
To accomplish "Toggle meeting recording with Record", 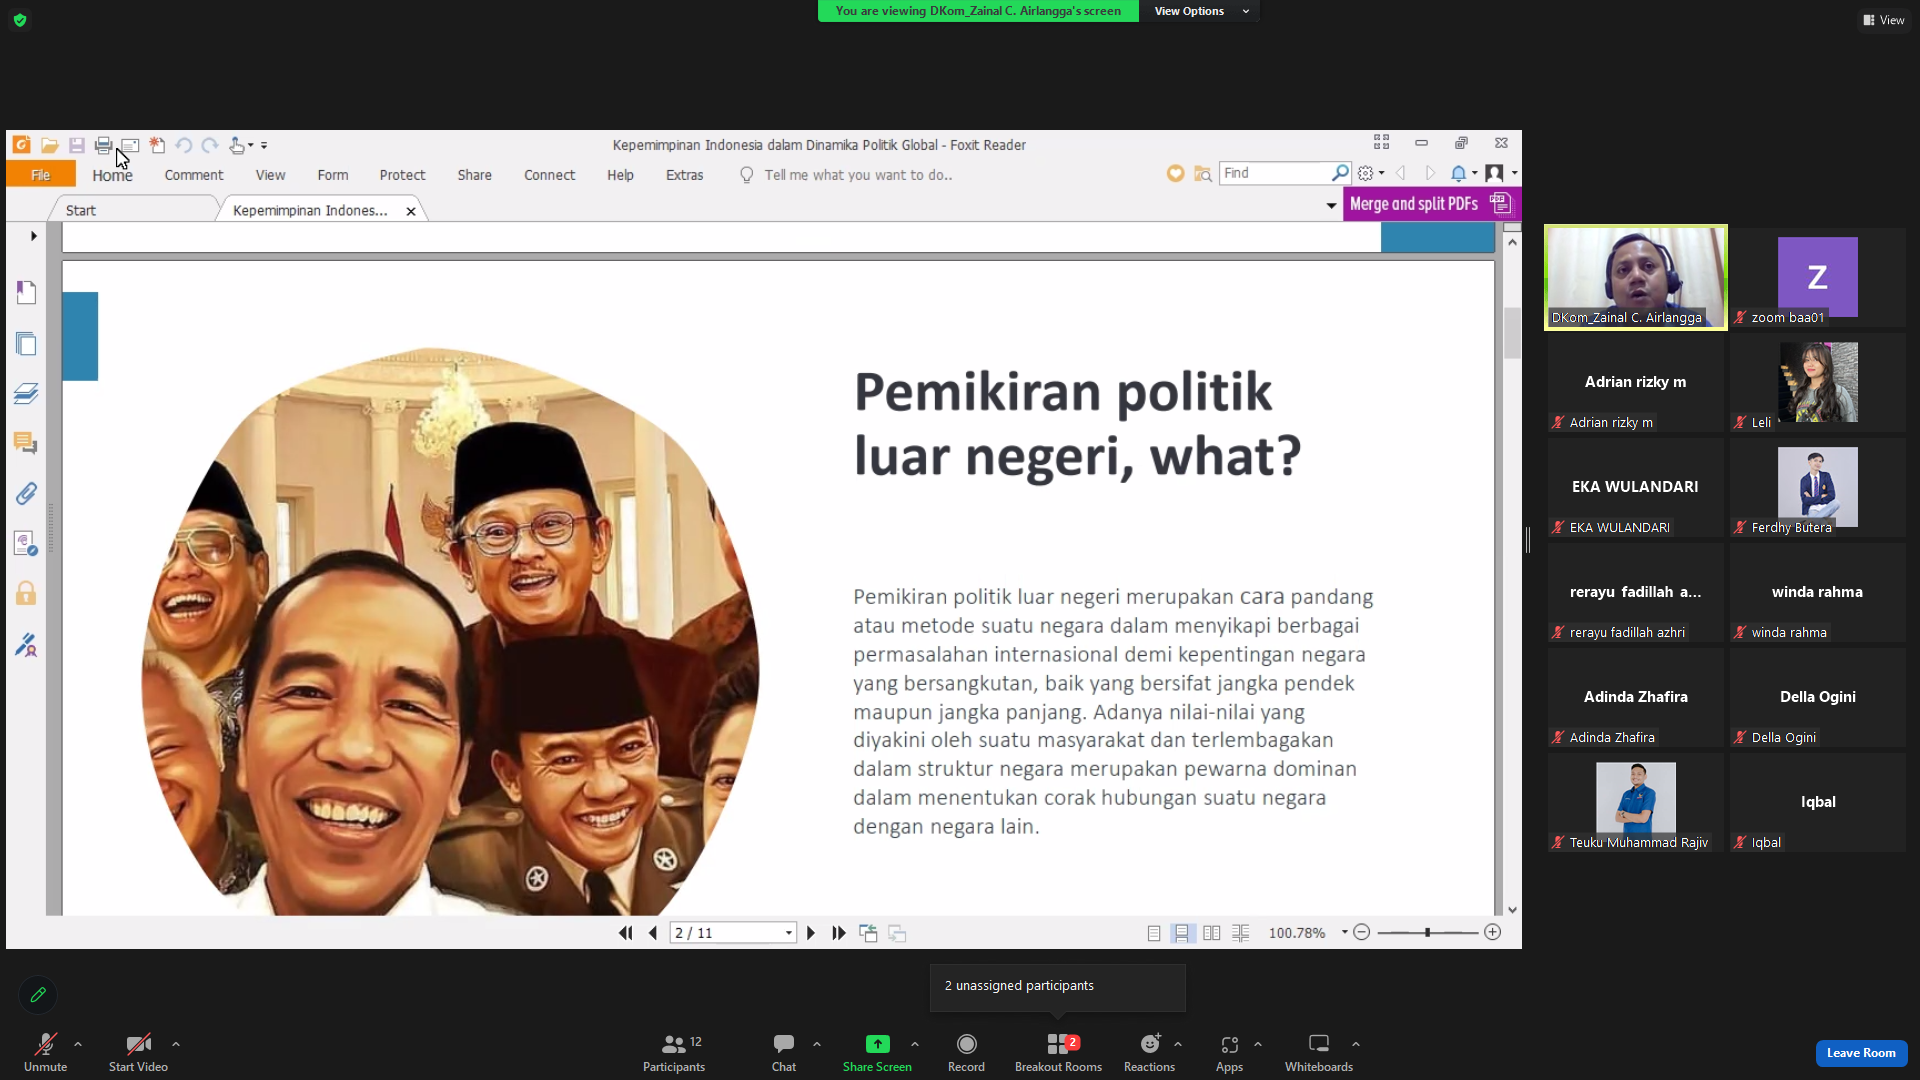I will tap(966, 1052).
